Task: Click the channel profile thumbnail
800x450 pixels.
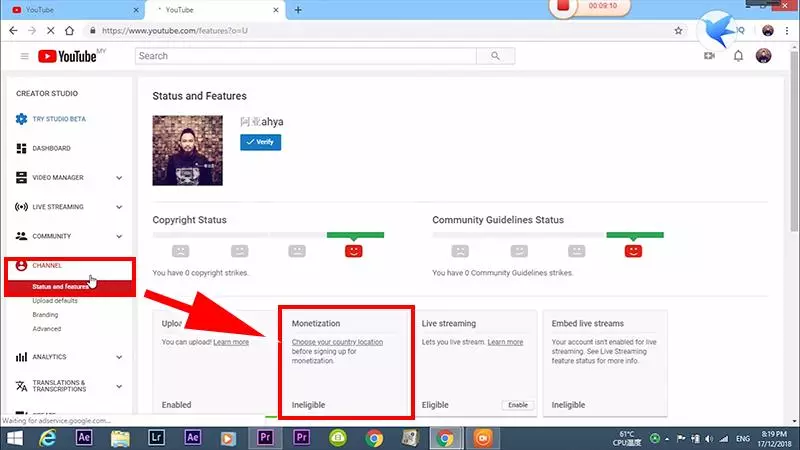Action: click(187, 151)
